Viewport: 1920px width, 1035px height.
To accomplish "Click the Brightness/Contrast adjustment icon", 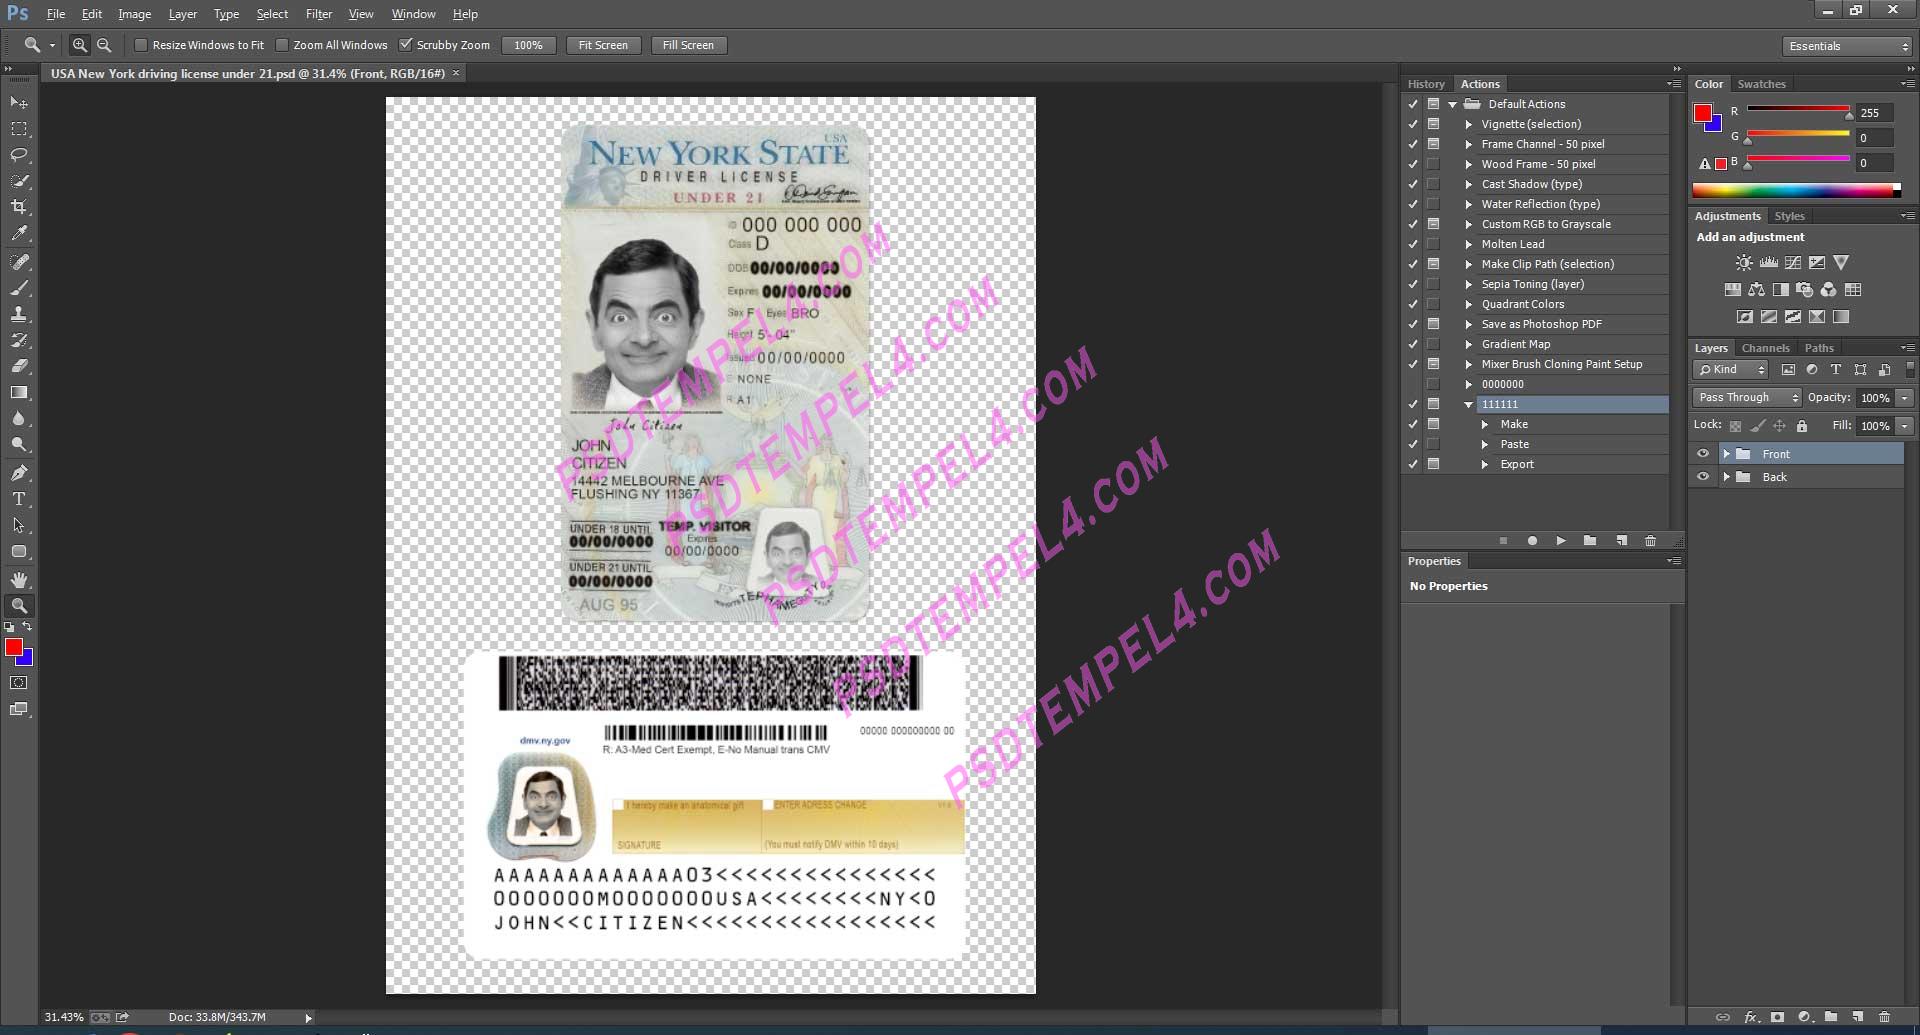I will coord(1744,262).
